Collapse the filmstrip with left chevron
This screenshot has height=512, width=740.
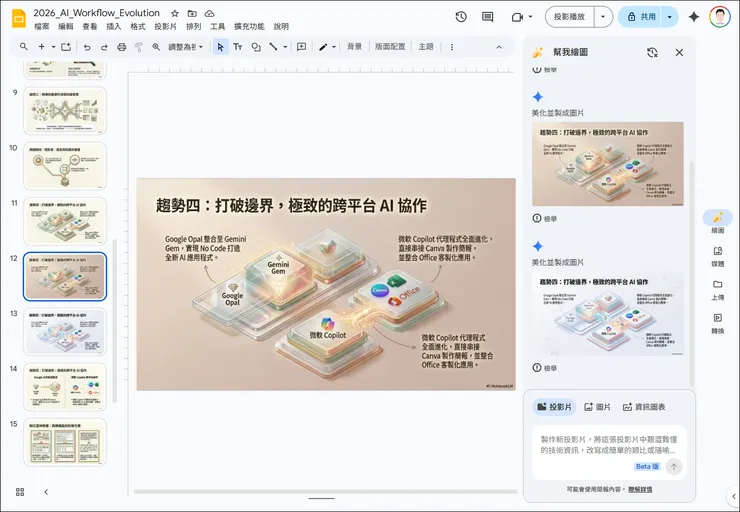click(x=46, y=492)
